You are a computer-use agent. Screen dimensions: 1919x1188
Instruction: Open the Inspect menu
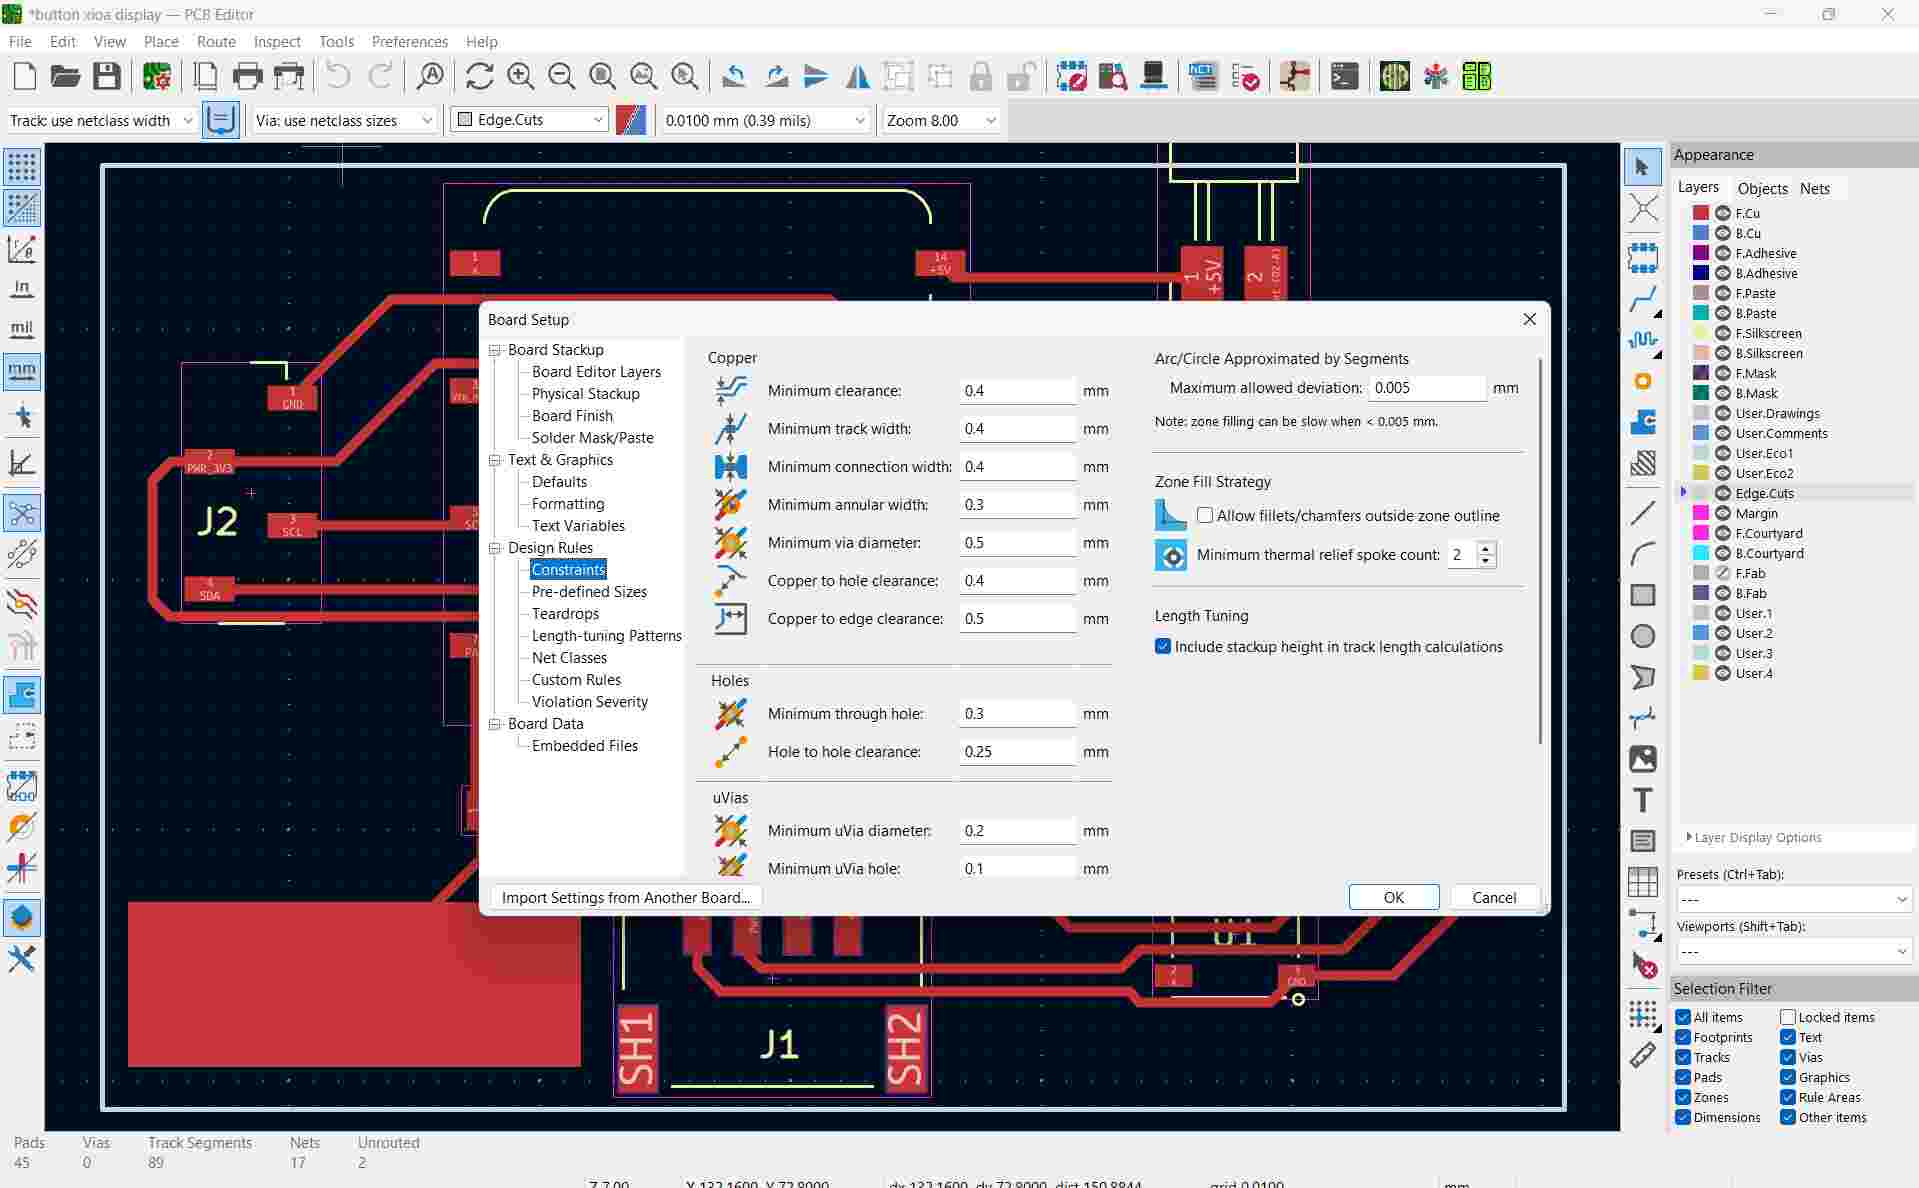pos(276,42)
